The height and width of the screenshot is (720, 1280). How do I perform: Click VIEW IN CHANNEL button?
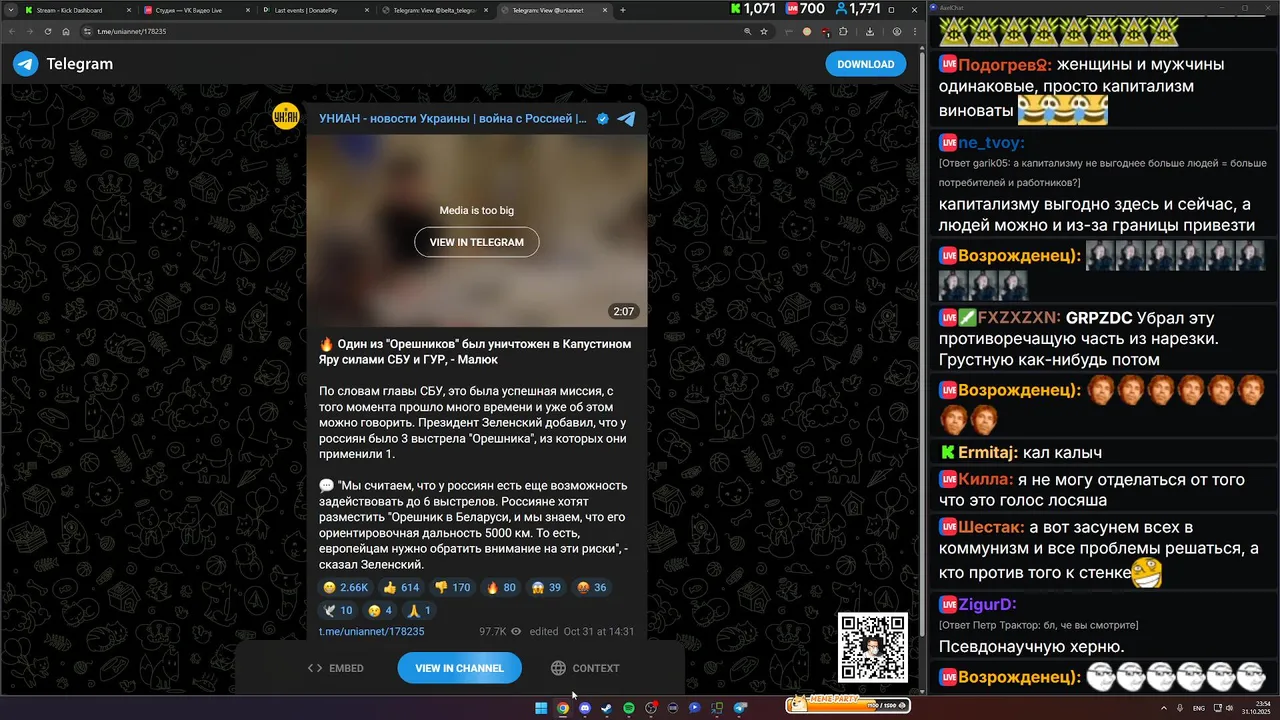coord(459,668)
